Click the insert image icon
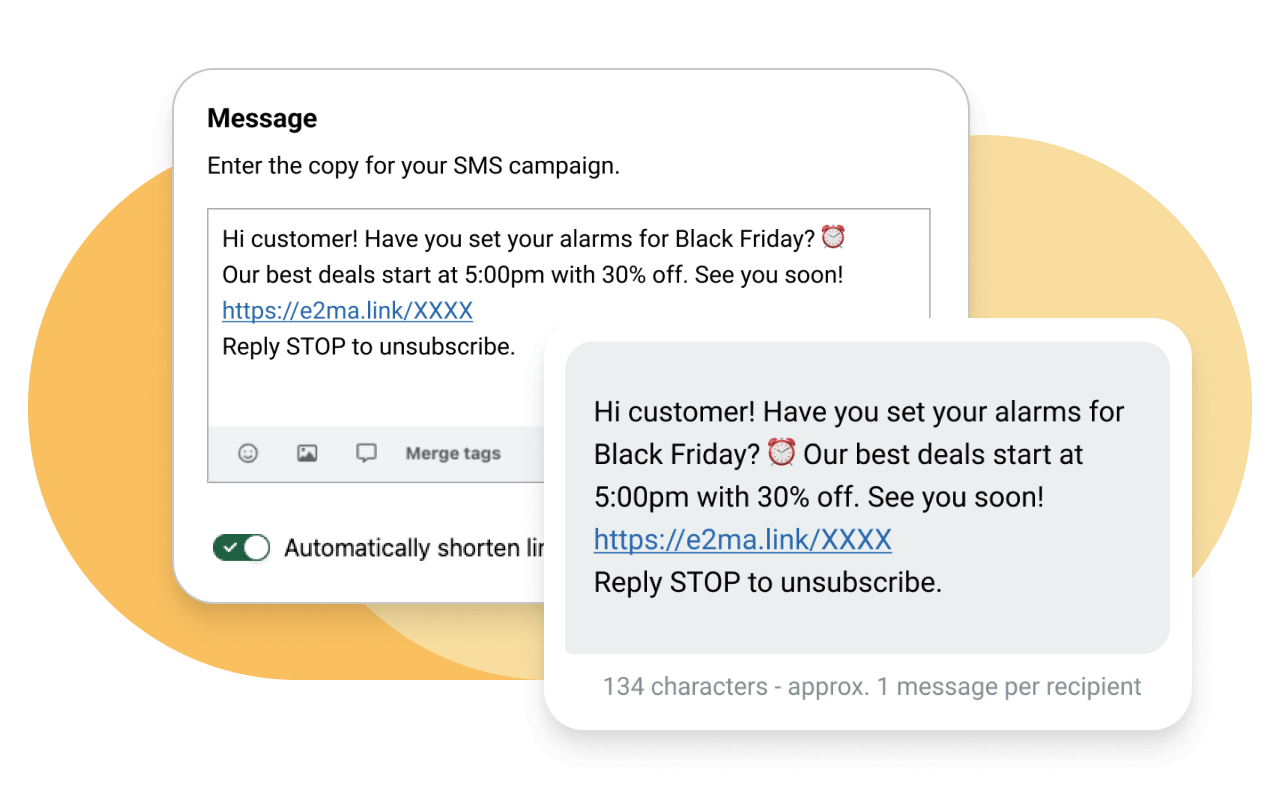Image resolution: width=1280 pixels, height=800 pixels. tap(306, 453)
